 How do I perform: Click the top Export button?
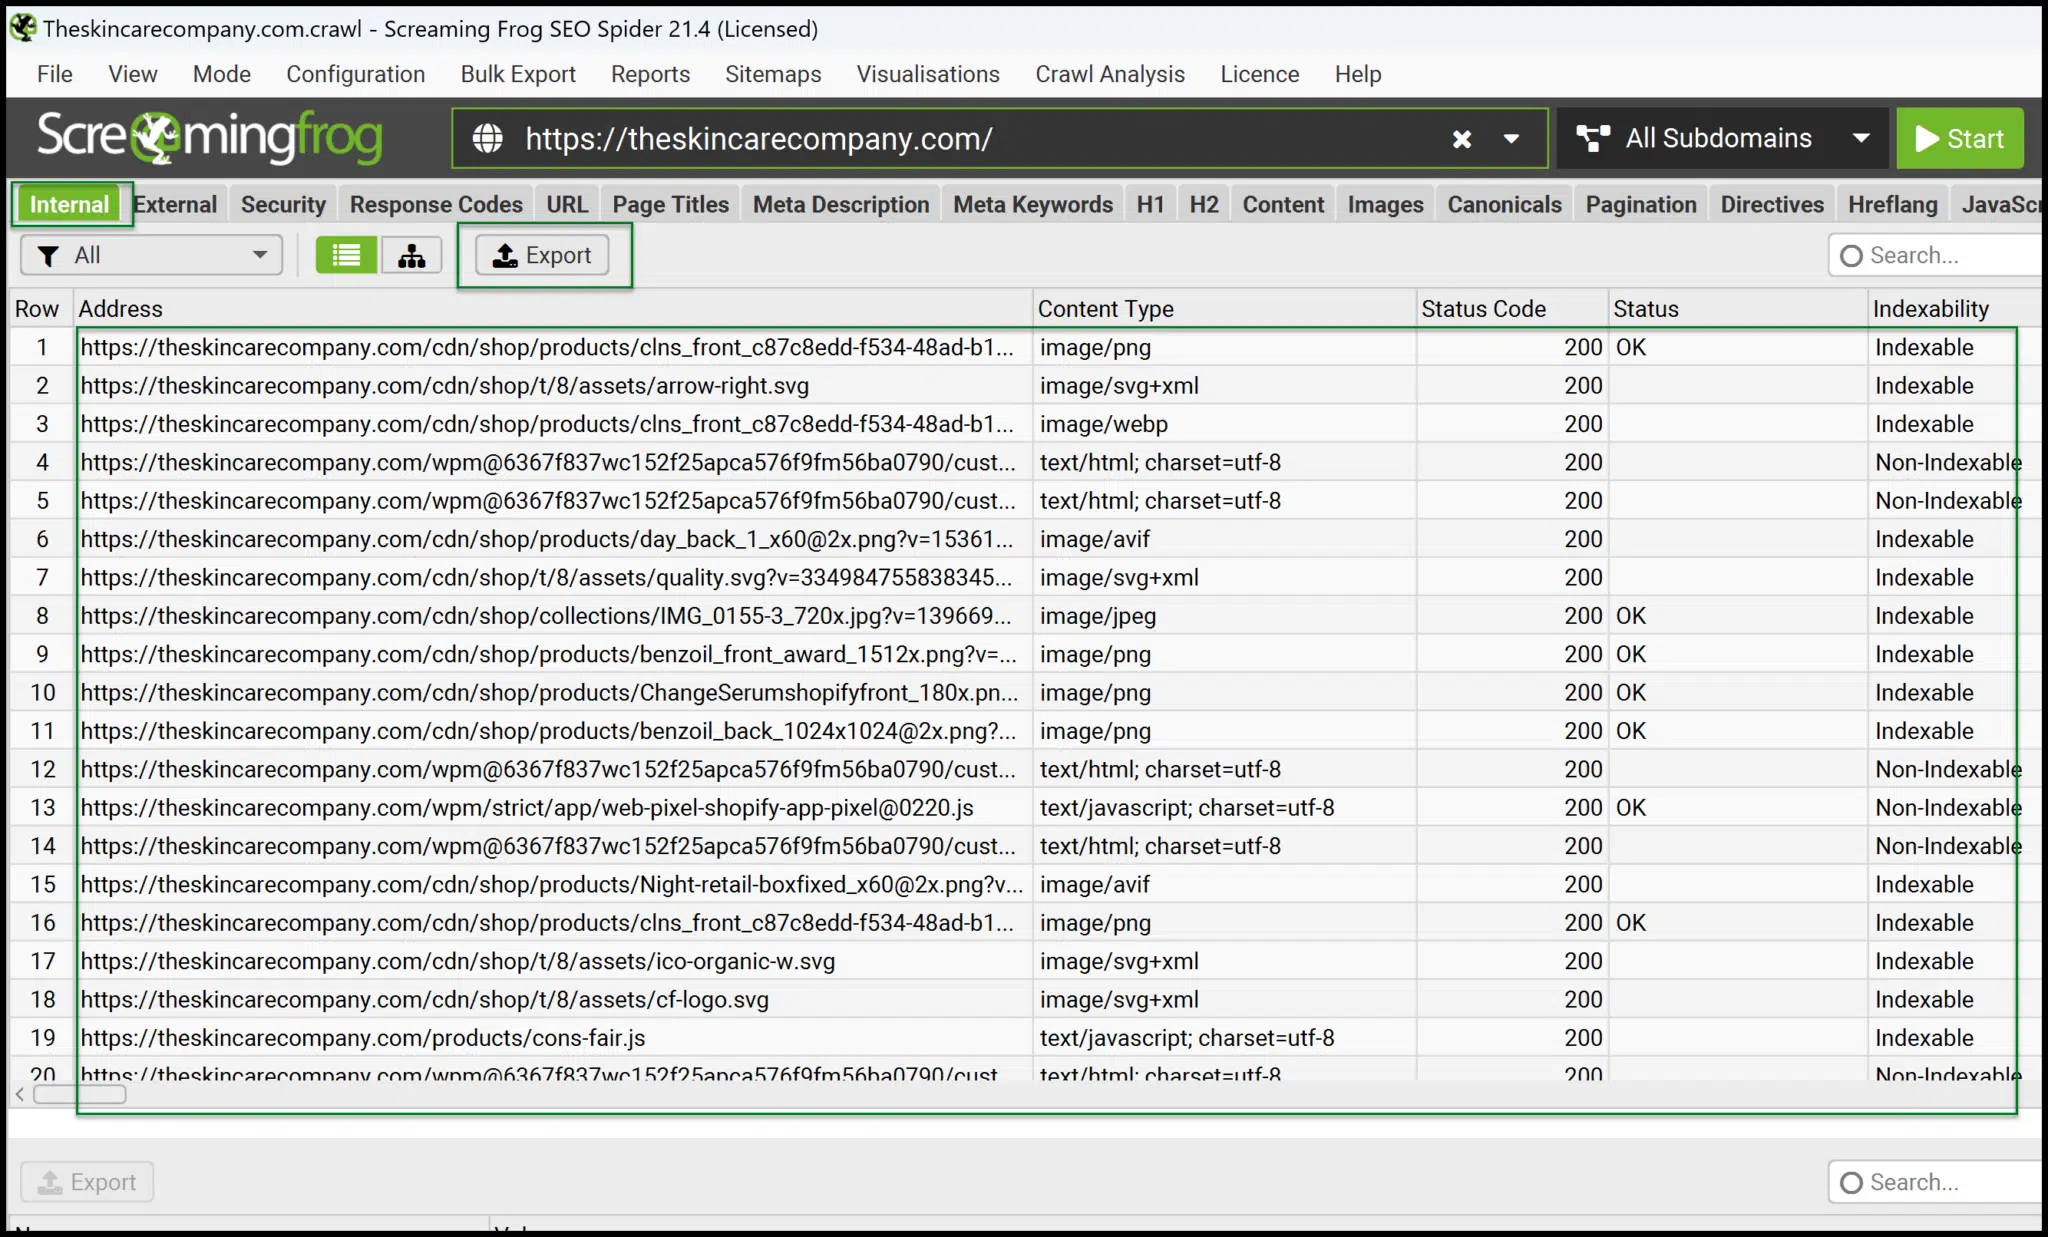[x=542, y=256]
